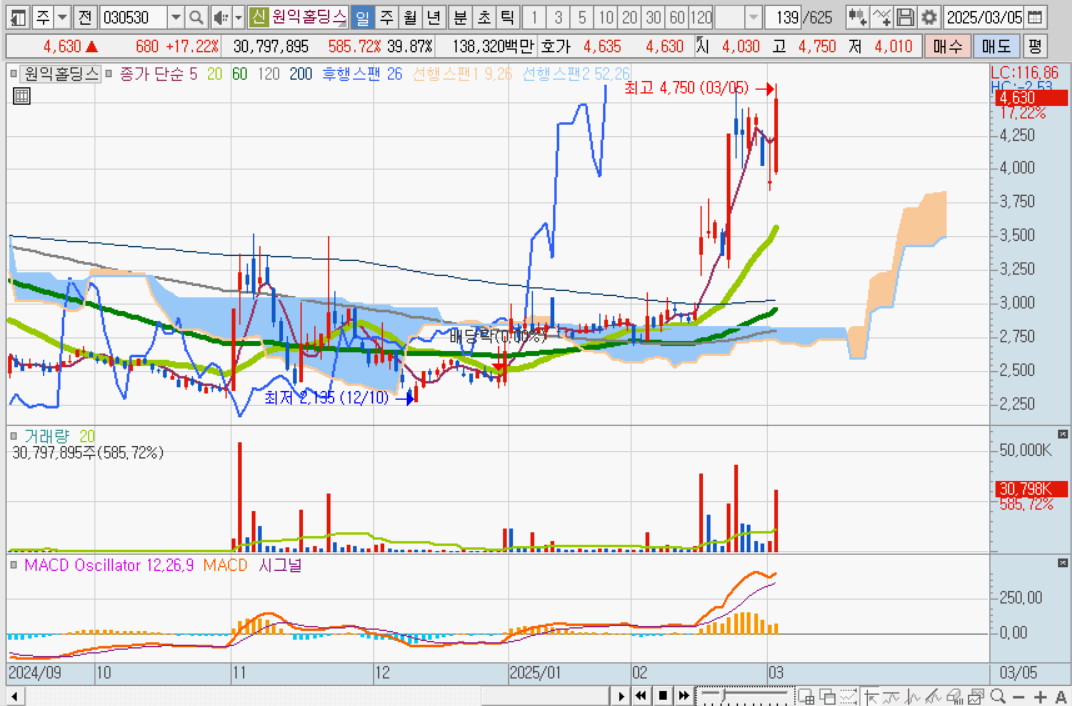The height and width of the screenshot is (706, 1072).
Task: Switch to 초 second chart period
Action: pyautogui.click(x=483, y=17)
